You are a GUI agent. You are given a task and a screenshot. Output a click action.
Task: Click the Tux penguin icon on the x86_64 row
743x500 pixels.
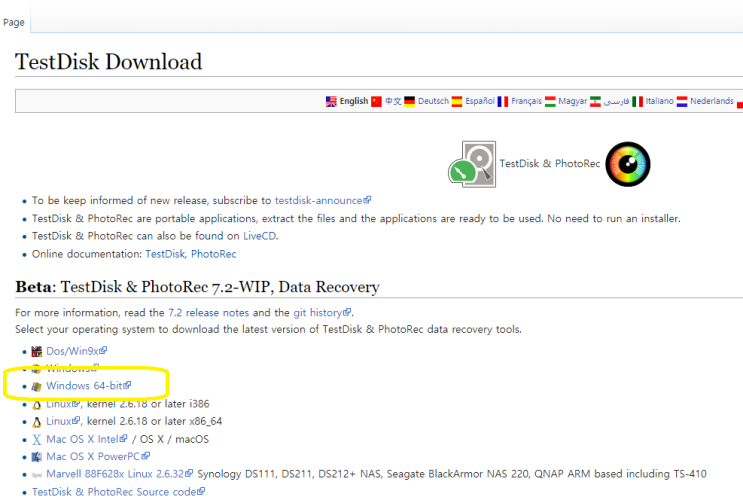(36, 422)
